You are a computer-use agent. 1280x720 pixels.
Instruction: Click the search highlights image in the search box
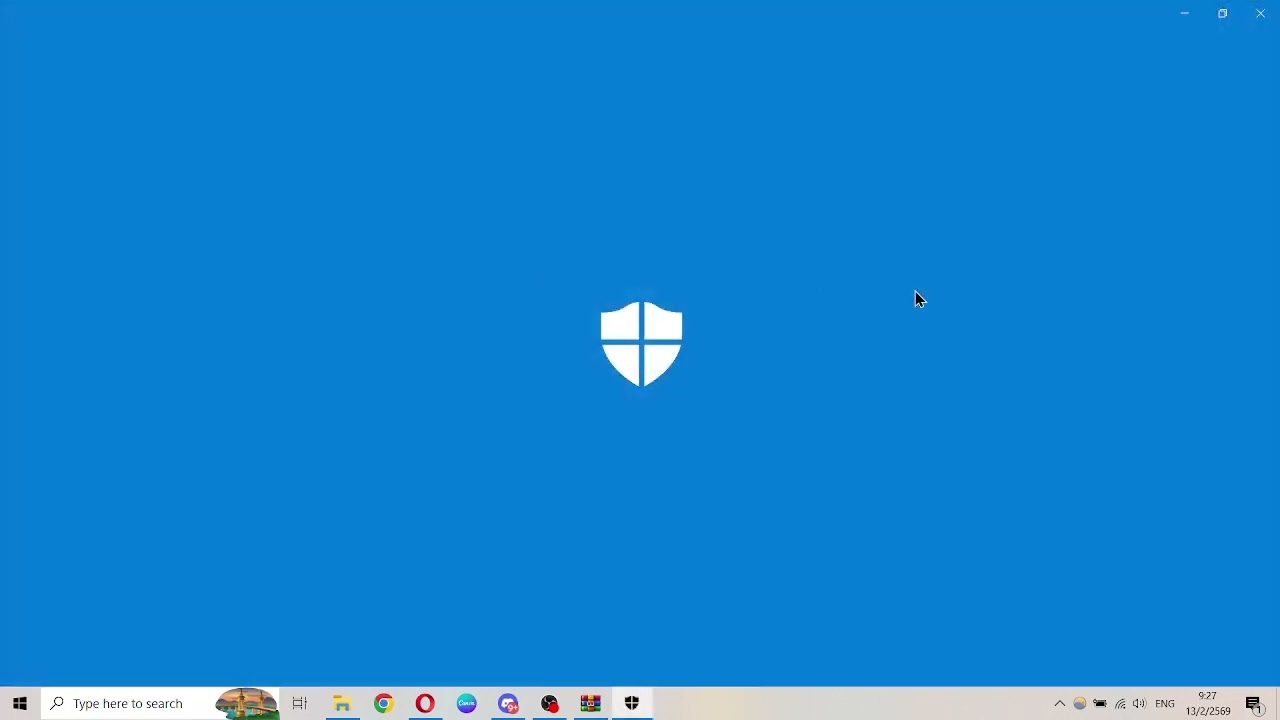pyautogui.click(x=246, y=703)
